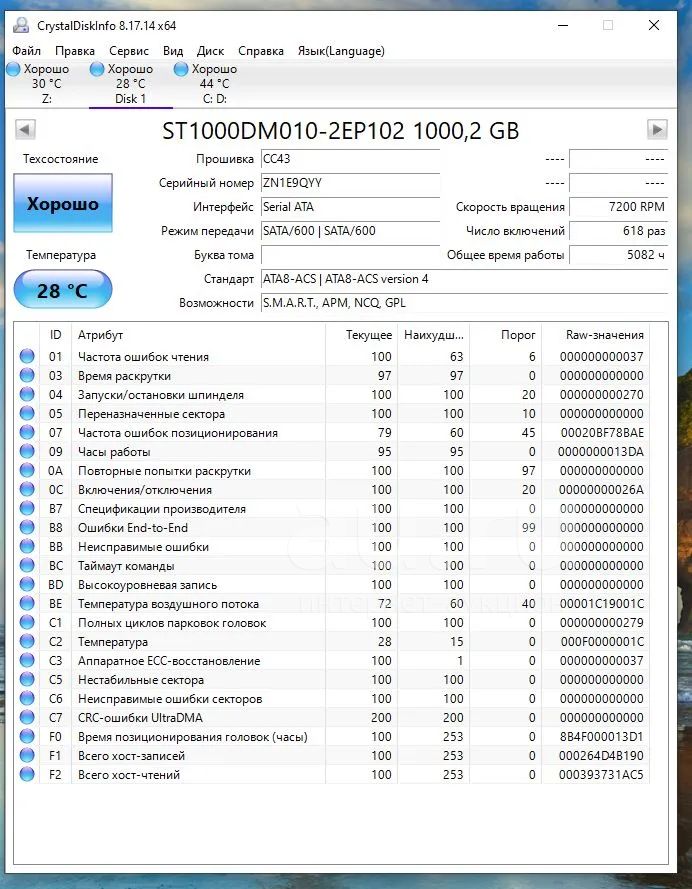Switch to the Z: disk tab
Image resolution: width=692 pixels, height=889 pixels.
click(x=46, y=84)
